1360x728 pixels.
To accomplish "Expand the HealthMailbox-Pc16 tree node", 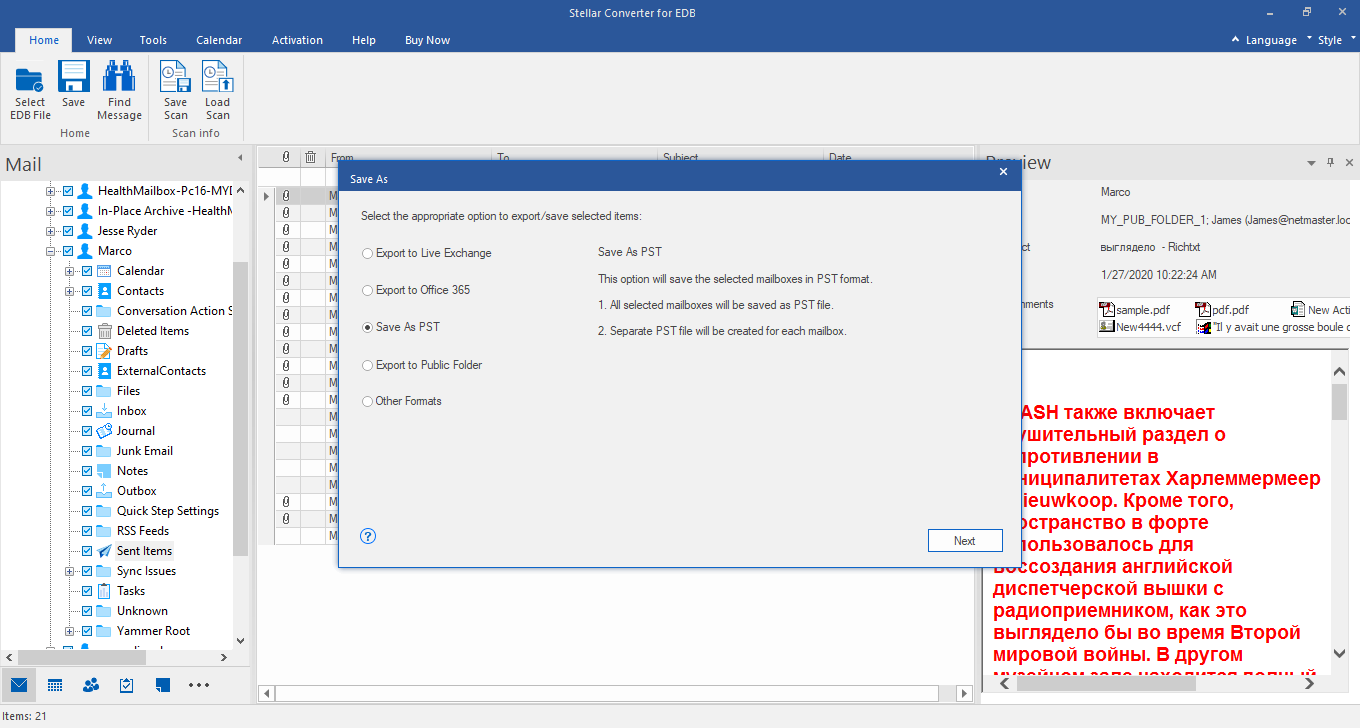I will click(x=50, y=191).
